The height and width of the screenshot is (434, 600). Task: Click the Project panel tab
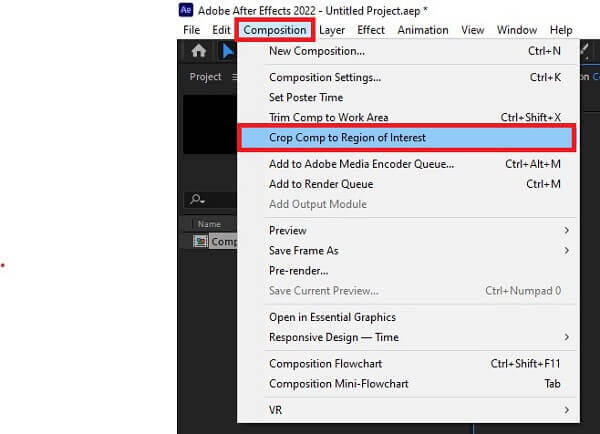205,77
